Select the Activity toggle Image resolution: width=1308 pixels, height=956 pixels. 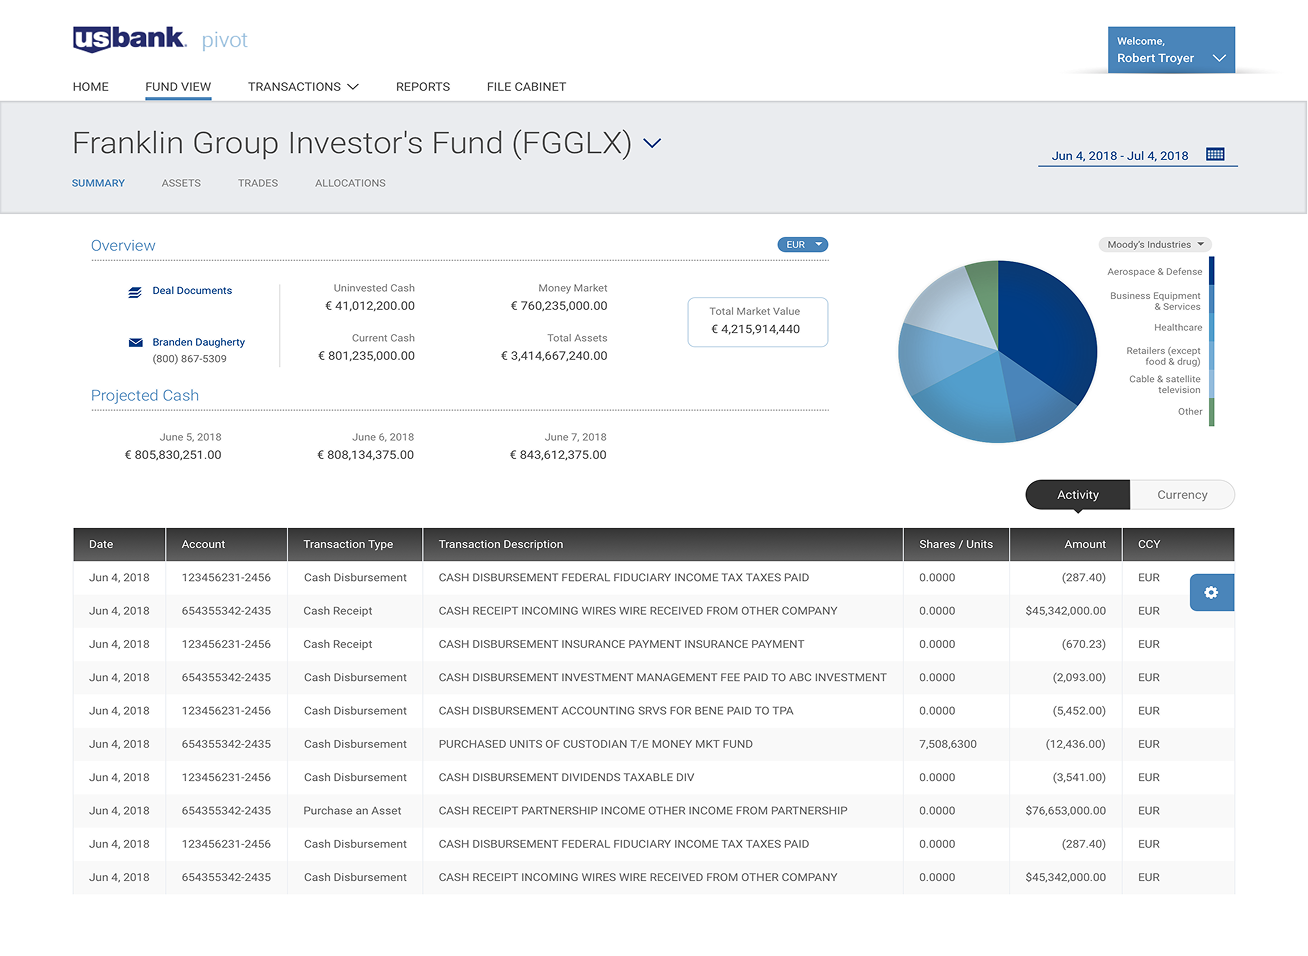coord(1078,495)
